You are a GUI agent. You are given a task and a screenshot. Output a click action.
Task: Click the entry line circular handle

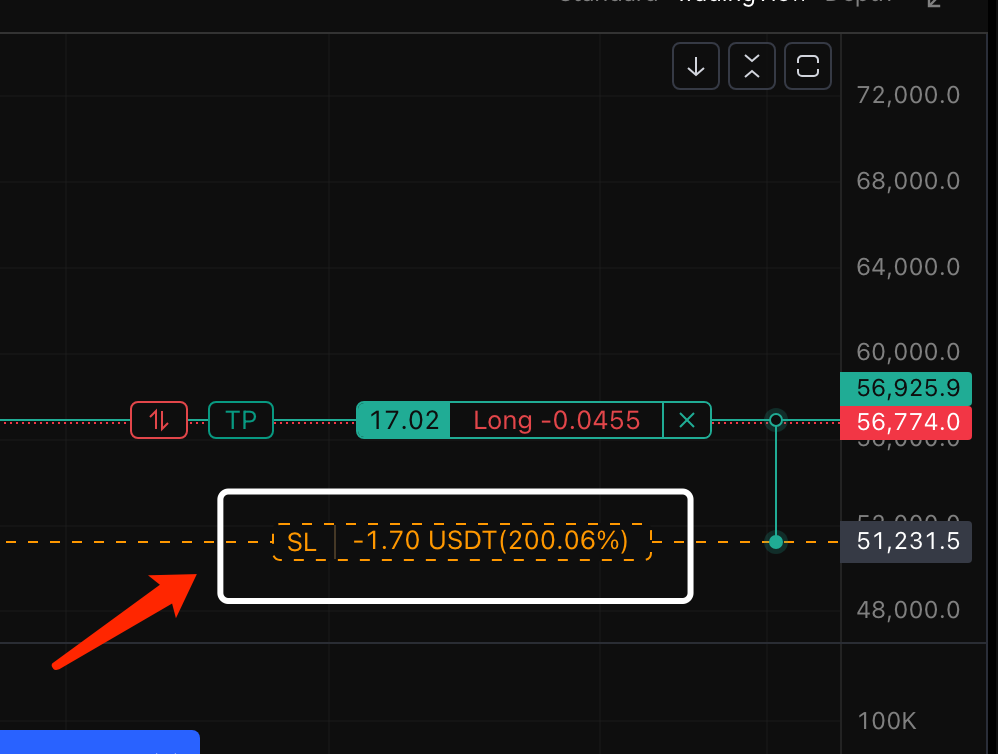click(x=775, y=420)
